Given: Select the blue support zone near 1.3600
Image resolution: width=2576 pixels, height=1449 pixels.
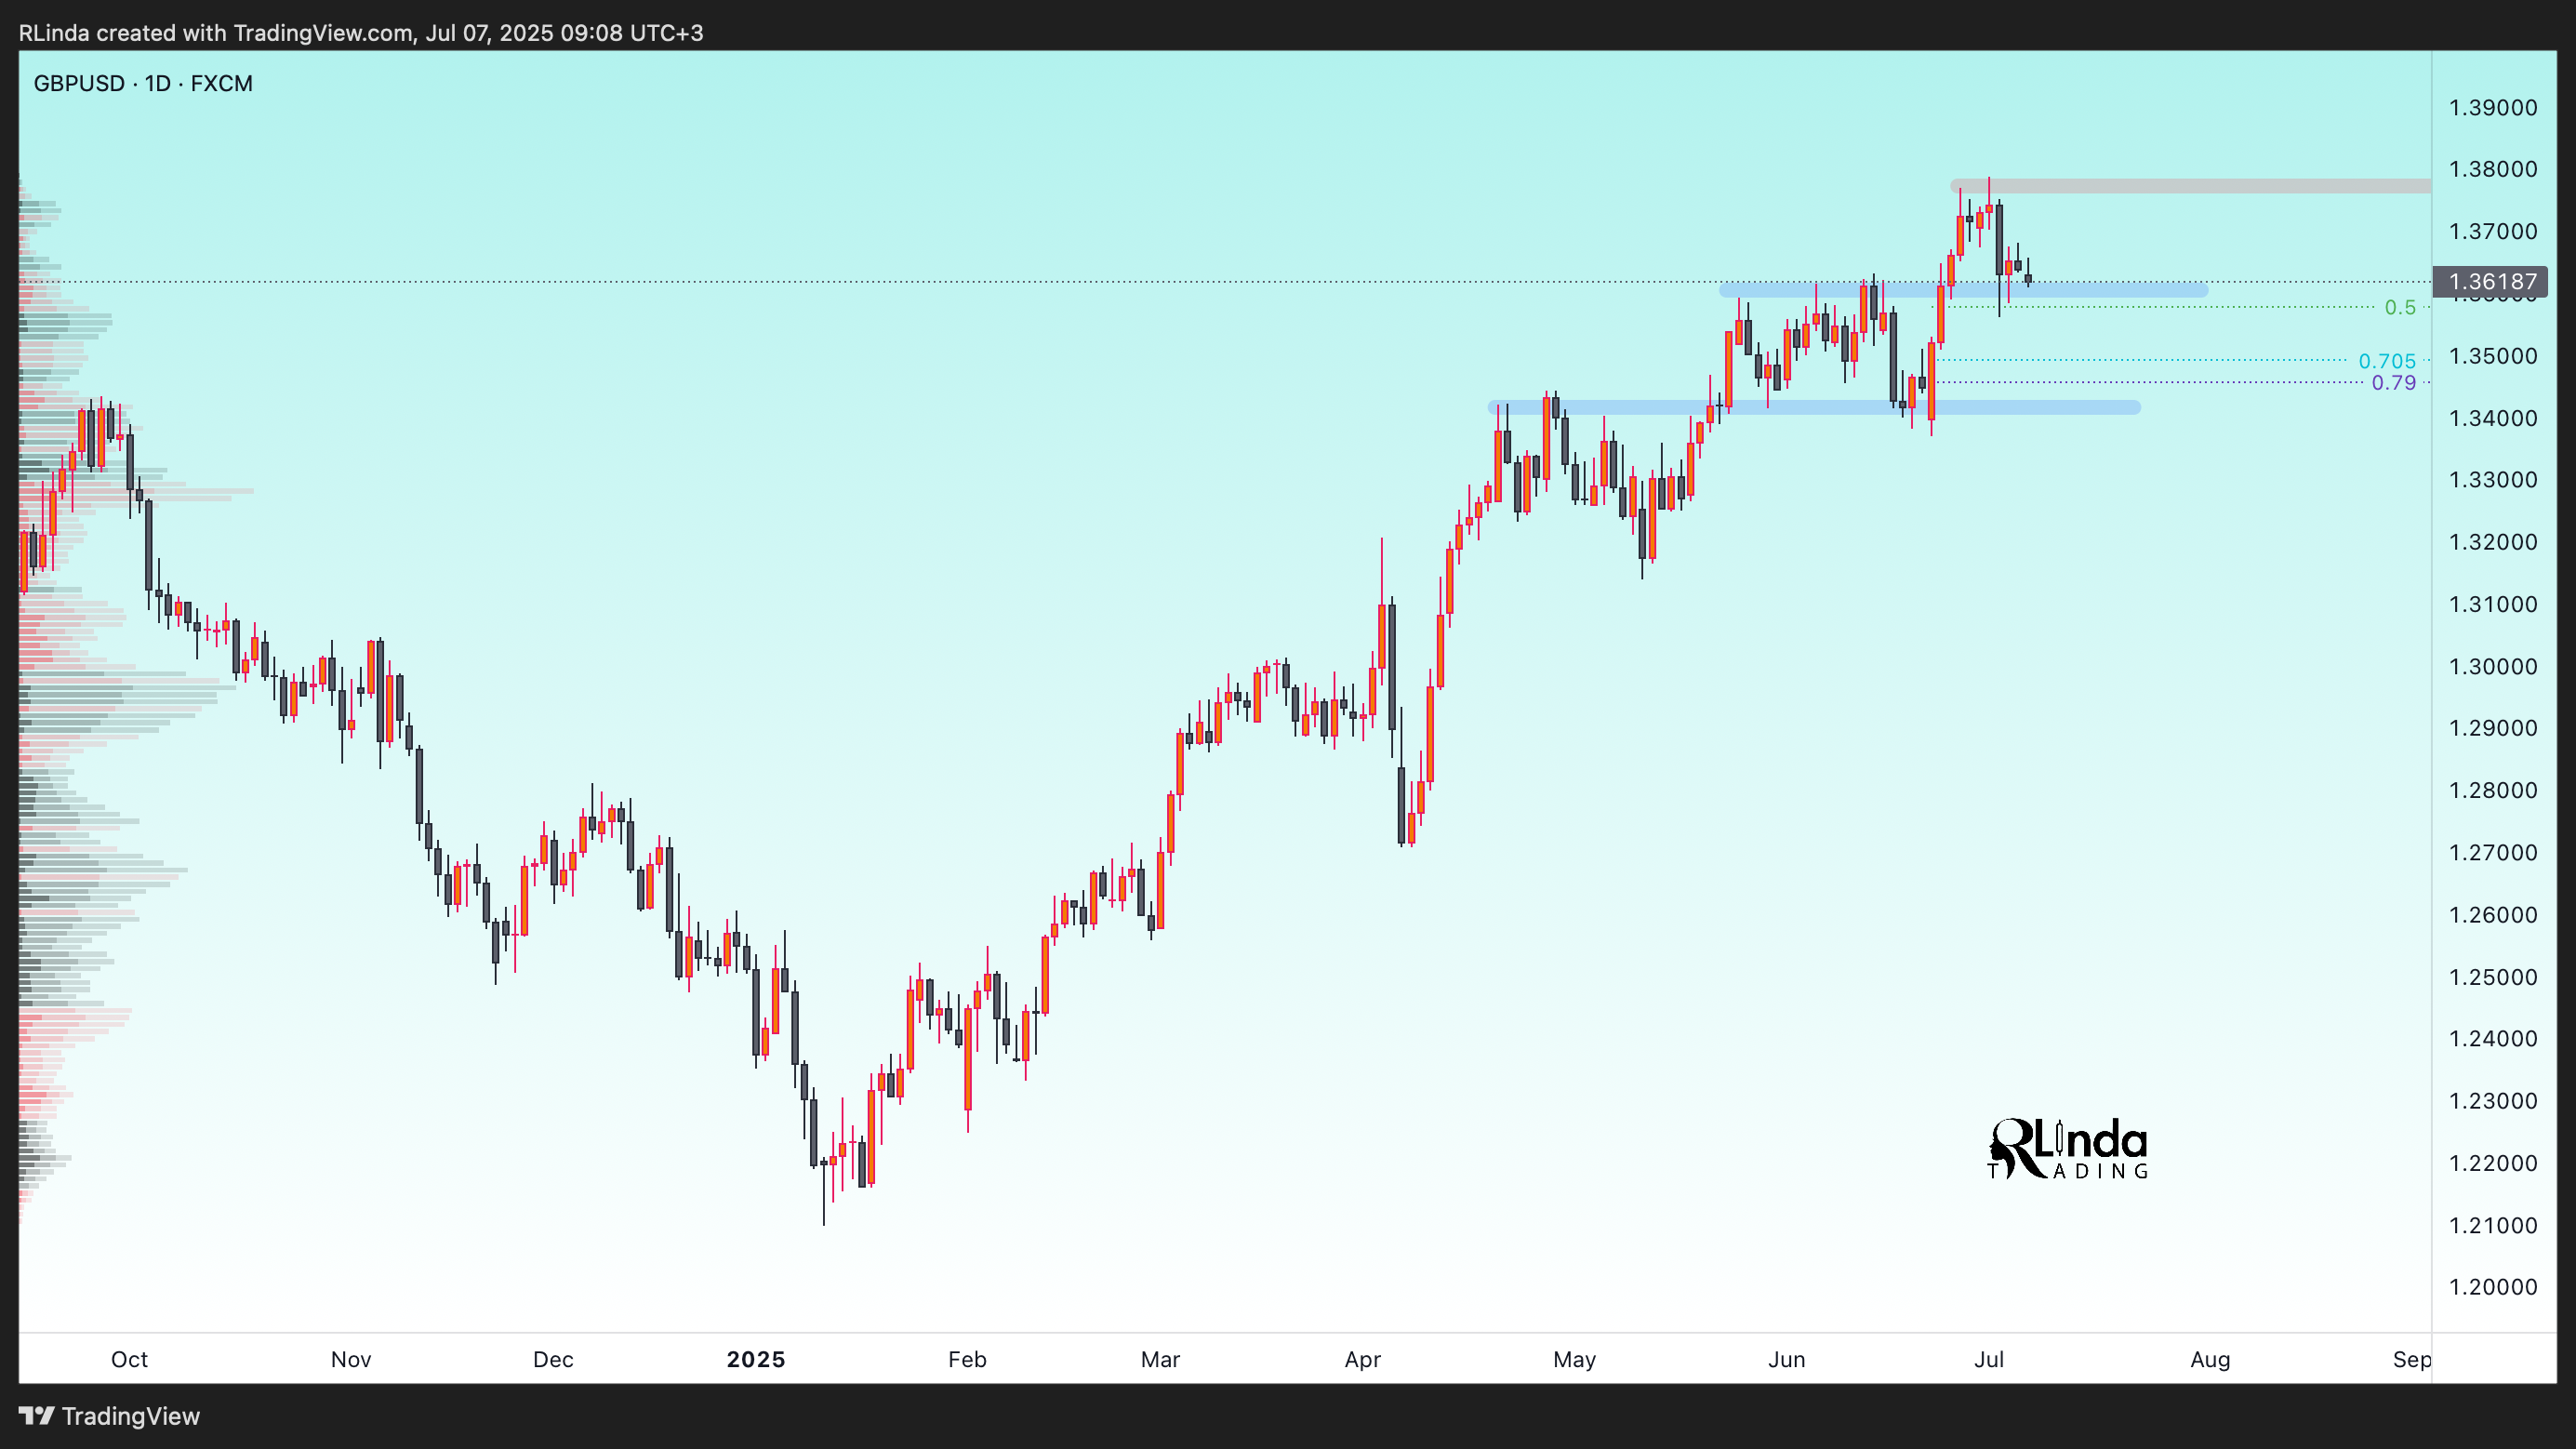Looking at the screenshot, I should click(x=1963, y=290).
